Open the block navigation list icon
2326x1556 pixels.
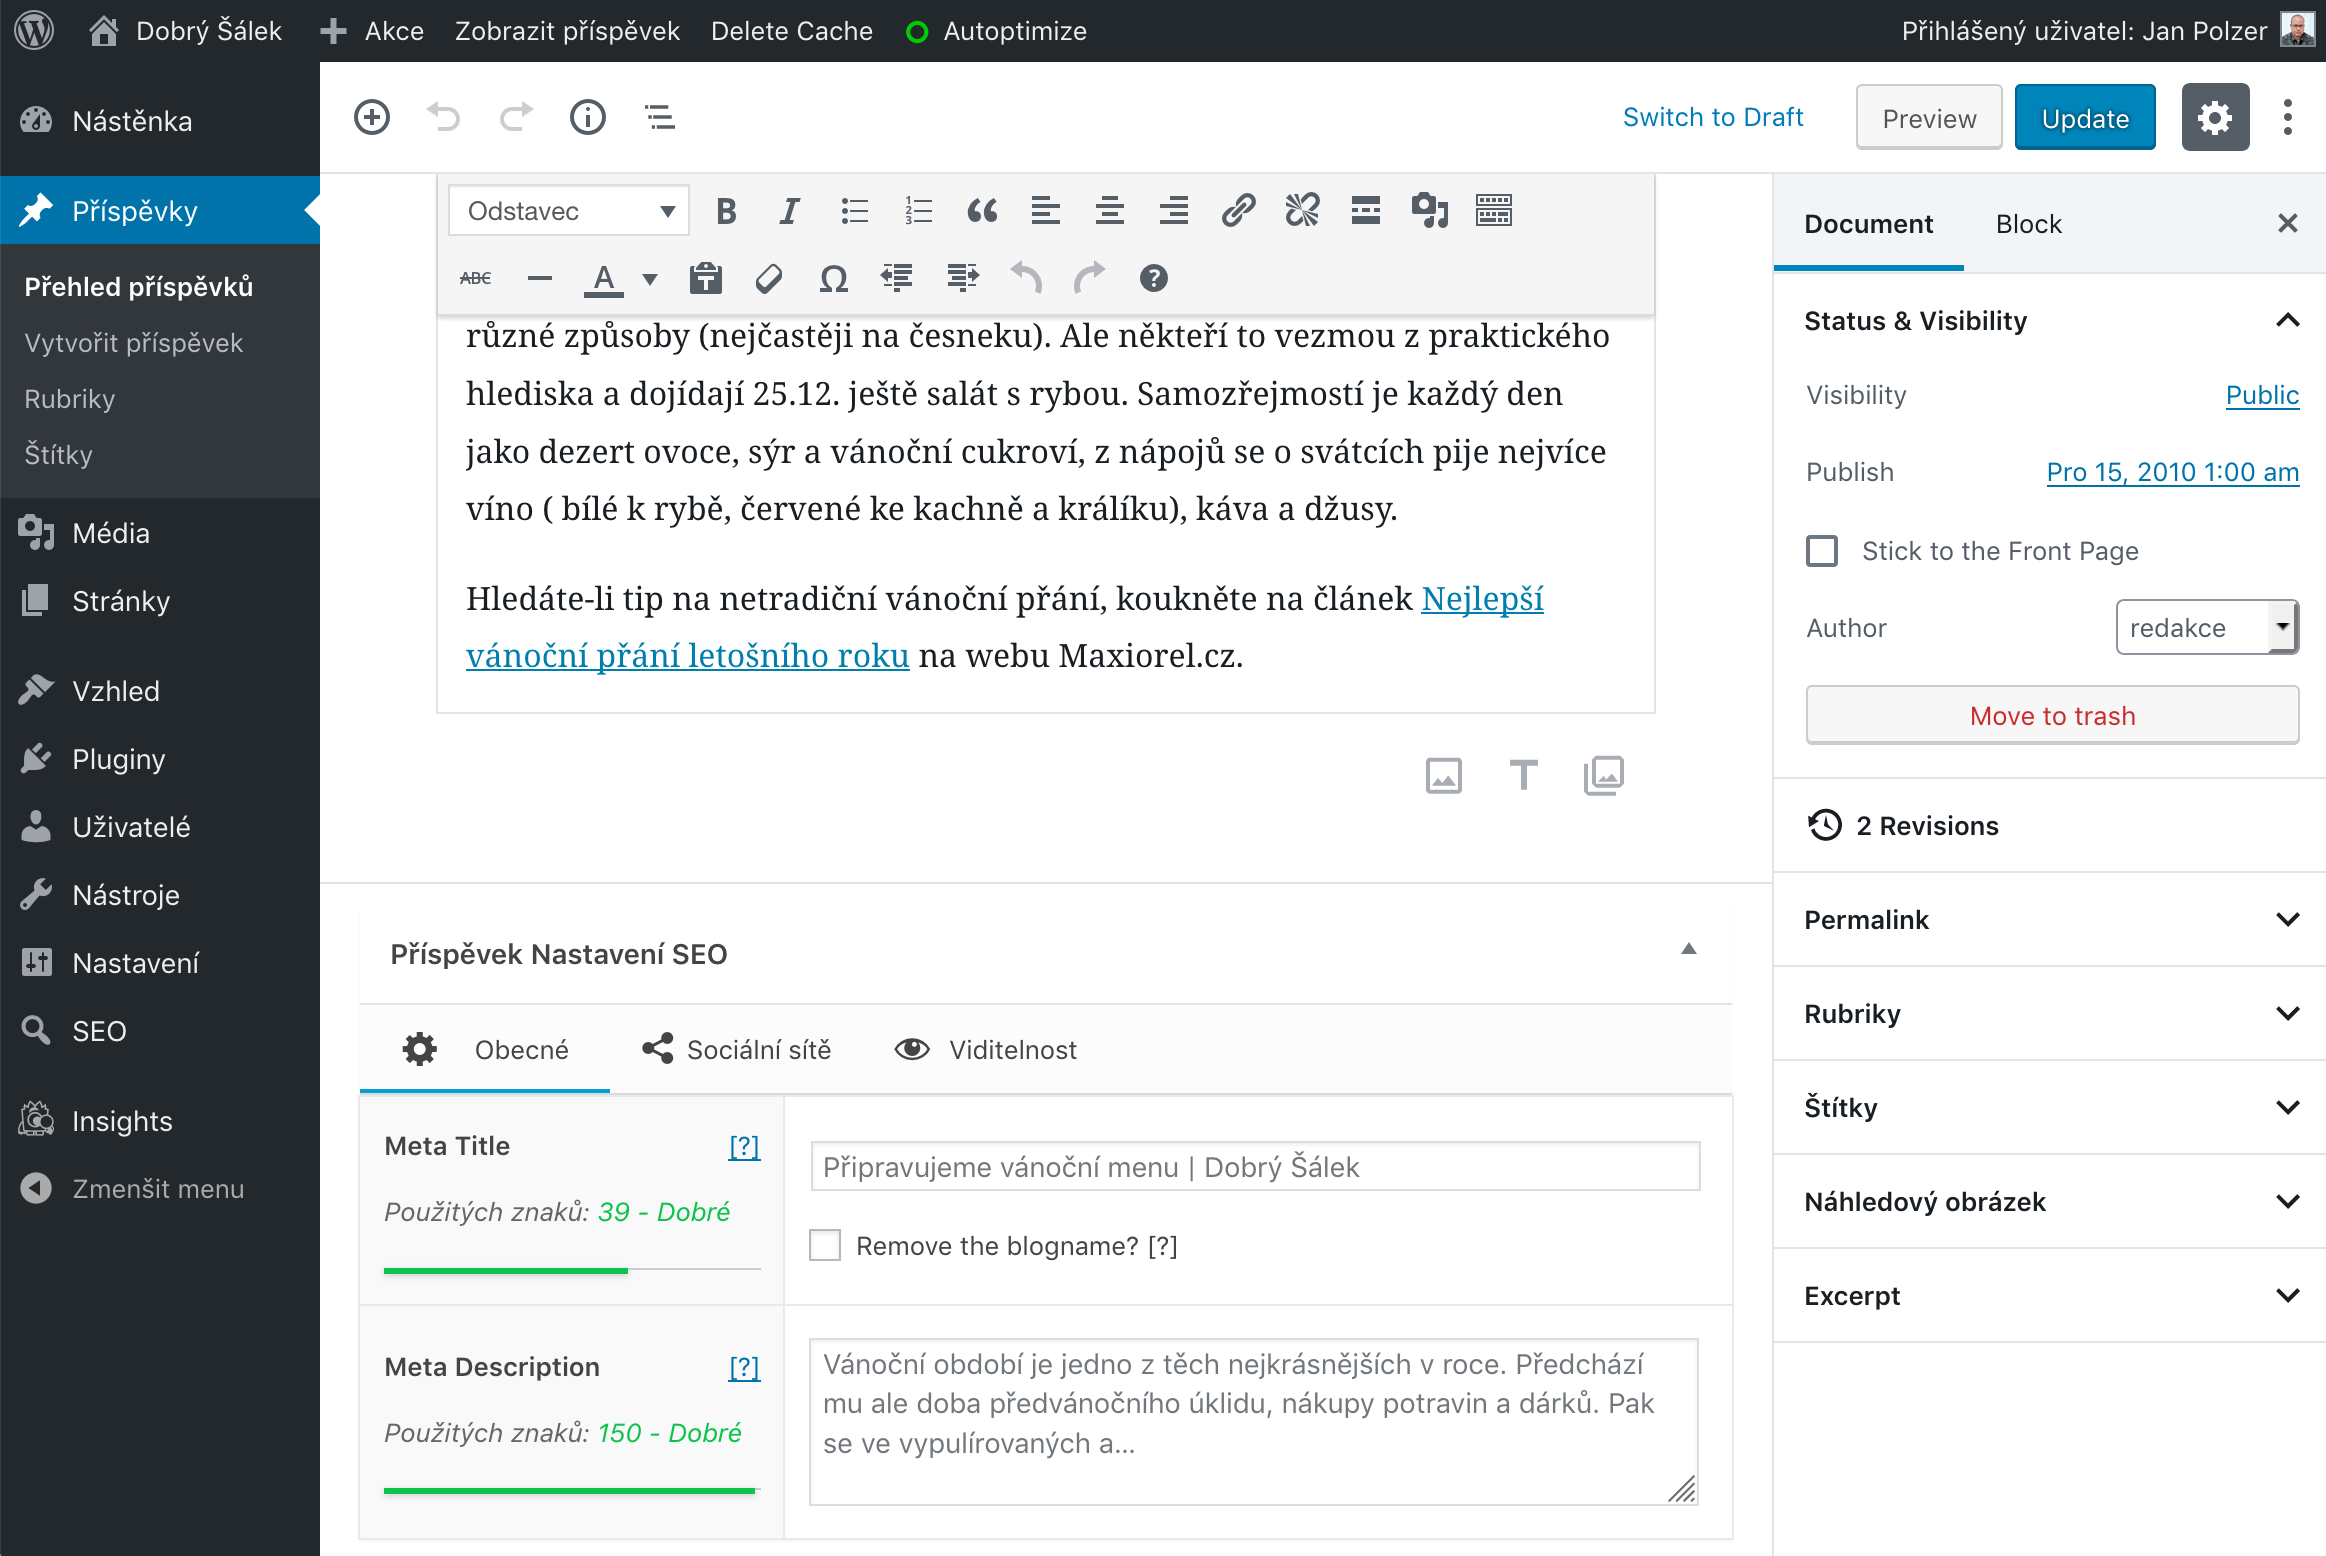(x=660, y=117)
